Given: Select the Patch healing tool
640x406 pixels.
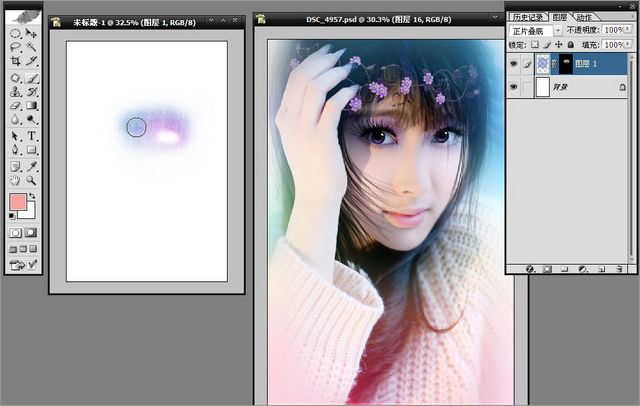Looking at the screenshot, I should (15, 78).
